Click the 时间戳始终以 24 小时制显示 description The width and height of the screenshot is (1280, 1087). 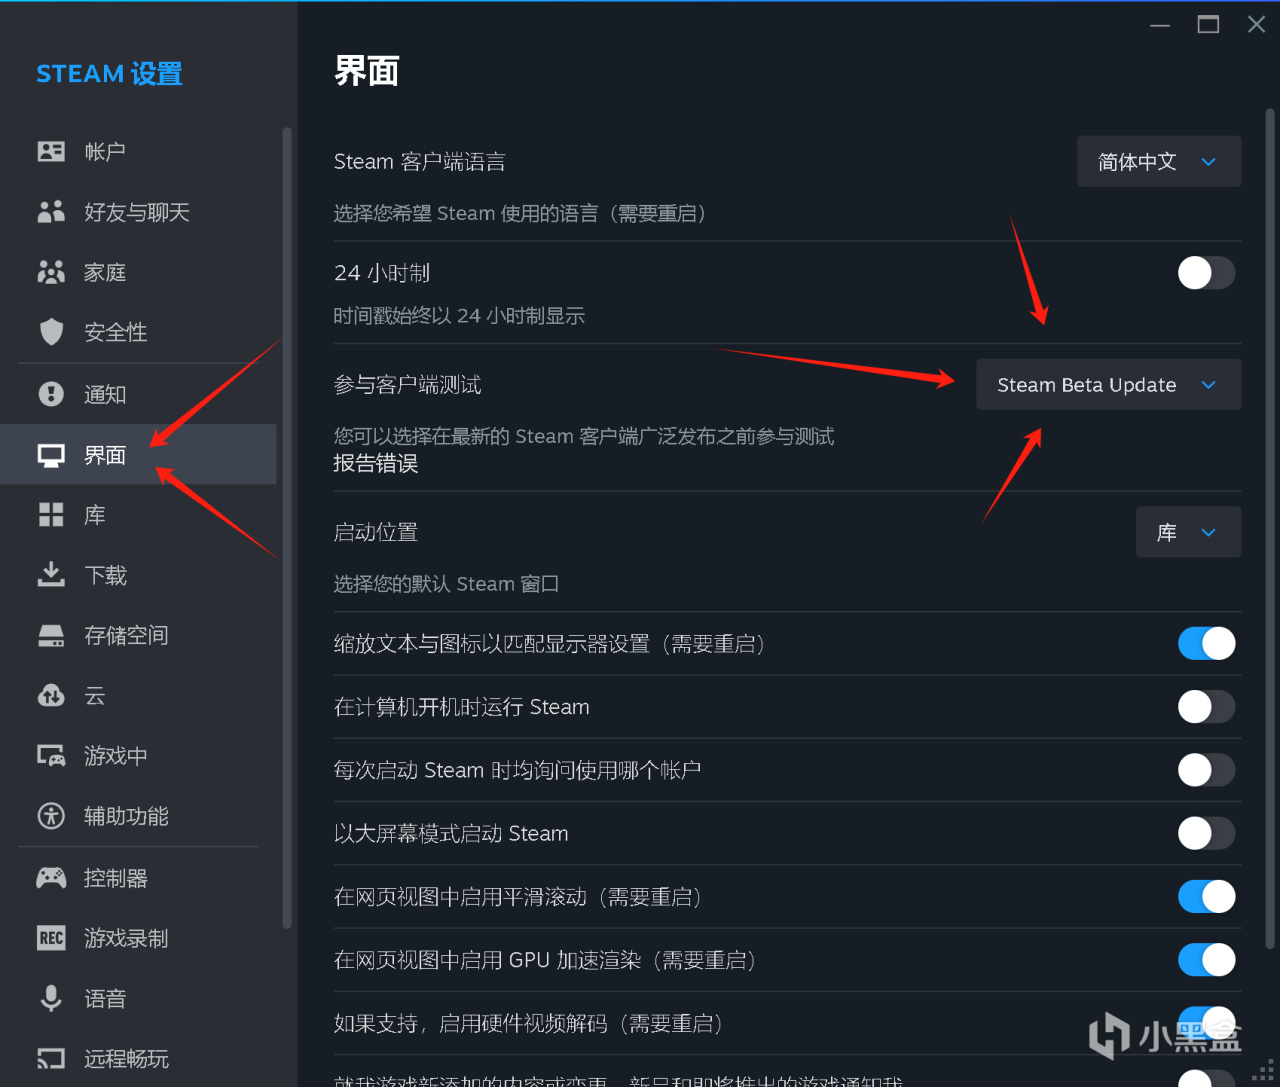pyautogui.click(x=459, y=316)
